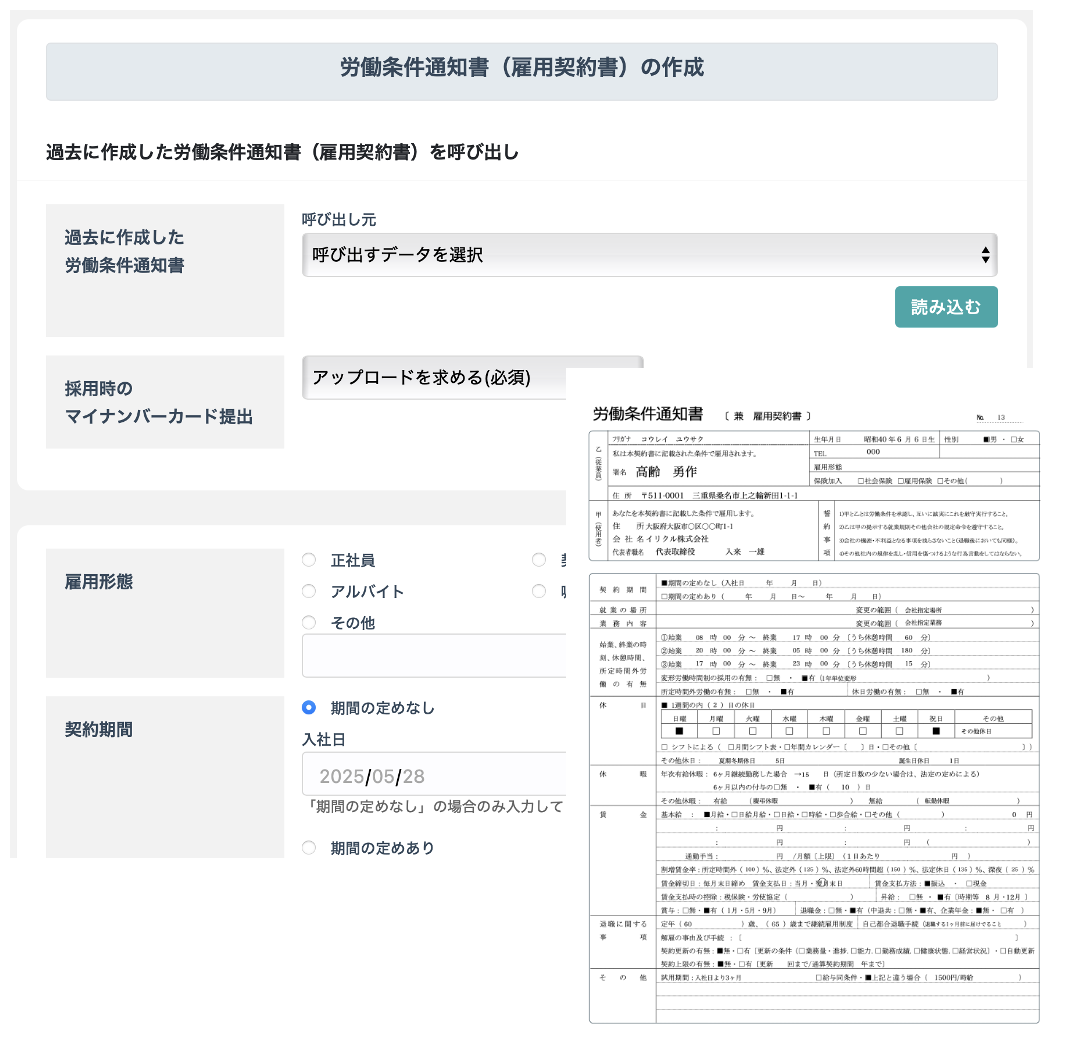Click the 入社日 label text
1072x1044 pixels.
tap(324, 740)
